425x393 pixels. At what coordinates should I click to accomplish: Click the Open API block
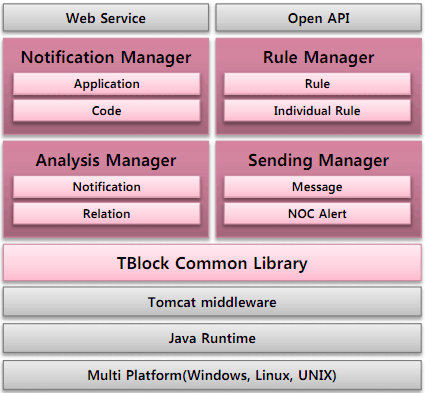point(318,18)
